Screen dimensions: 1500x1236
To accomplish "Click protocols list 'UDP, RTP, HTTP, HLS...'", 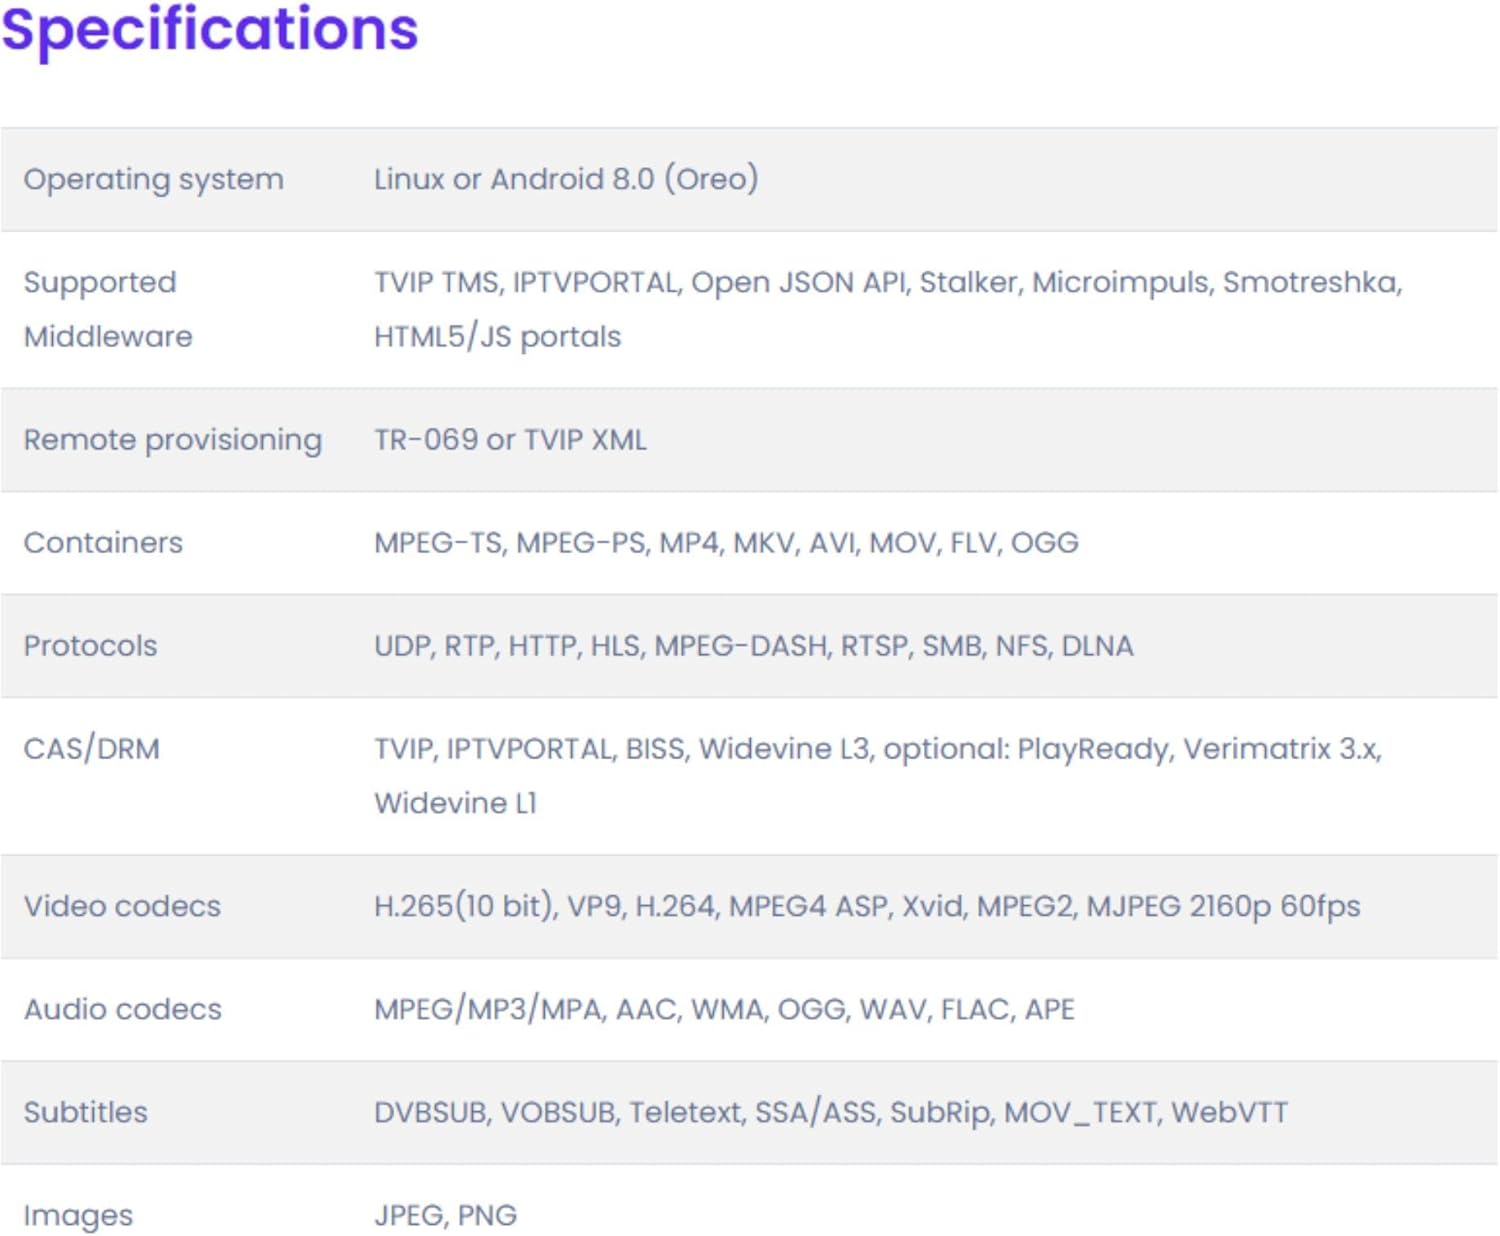I will [x=753, y=646].
